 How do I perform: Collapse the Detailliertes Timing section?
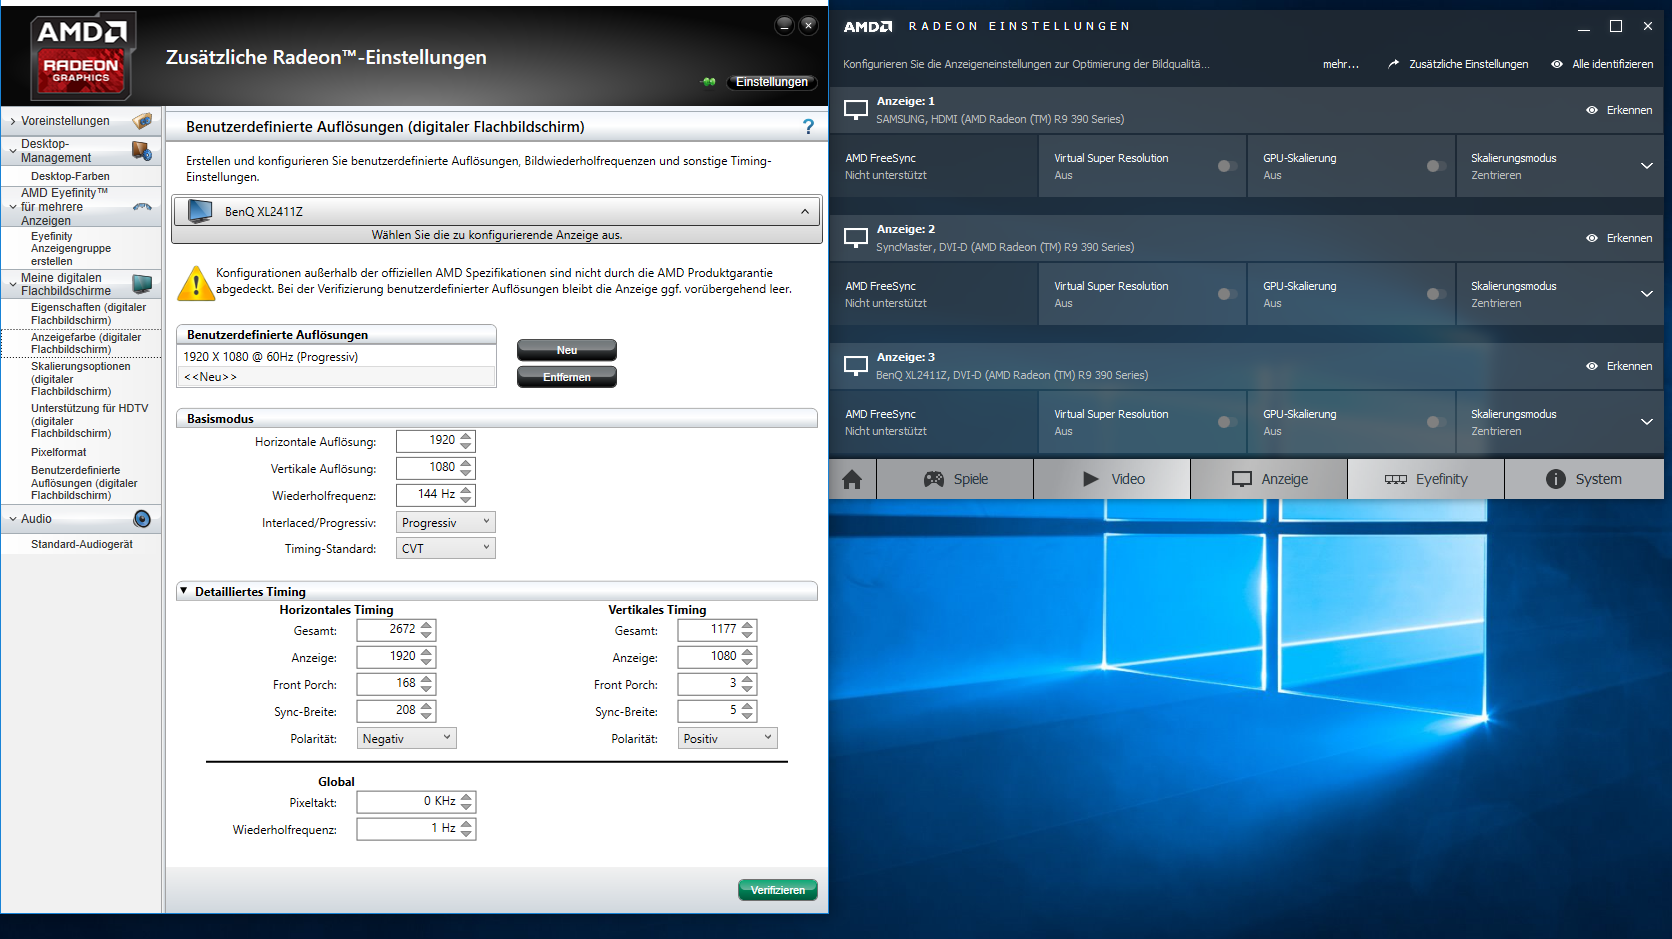184,591
